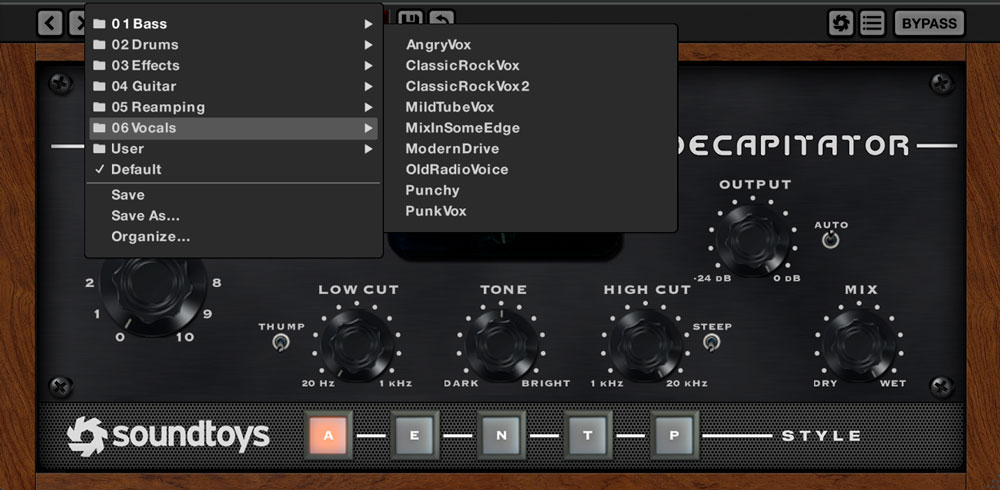Expand the 04 Guitar submenu arrow

pyautogui.click(x=368, y=86)
